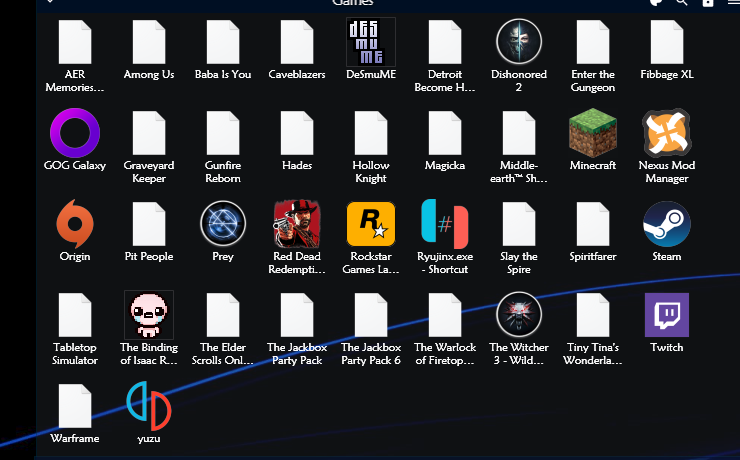Launch Ryujinx.exe shortcut icon
Image resolution: width=740 pixels, height=460 pixels.
click(445, 224)
